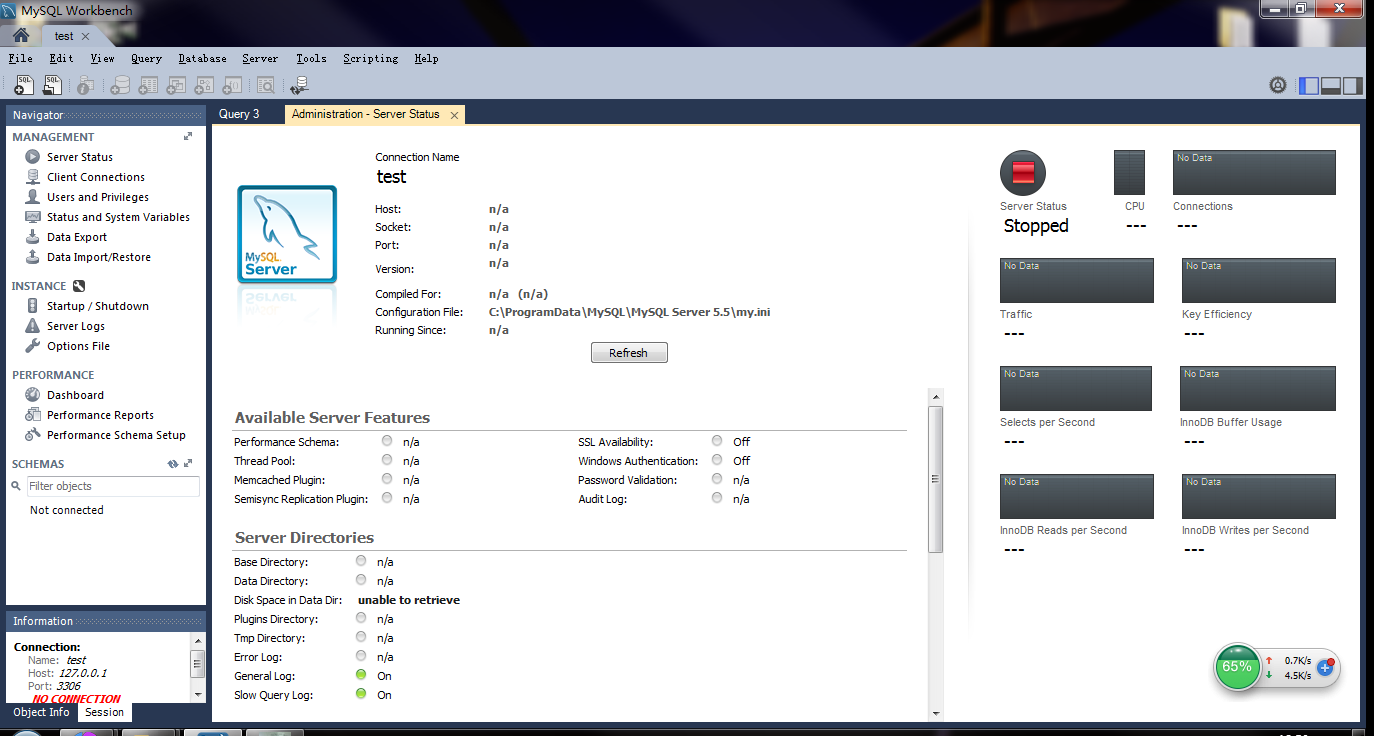Click the Performance Schema Setup icon
The image size is (1374, 736).
pos(33,435)
